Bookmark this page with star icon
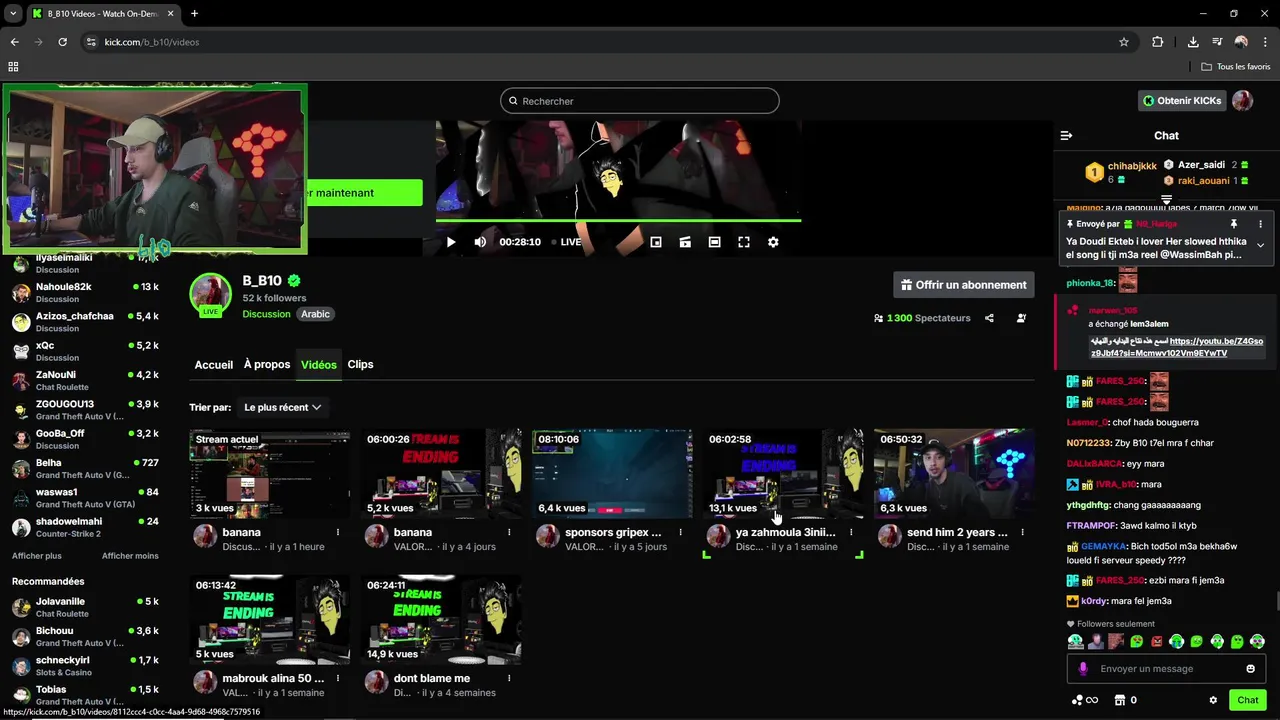1280x720 pixels. (x=1124, y=42)
